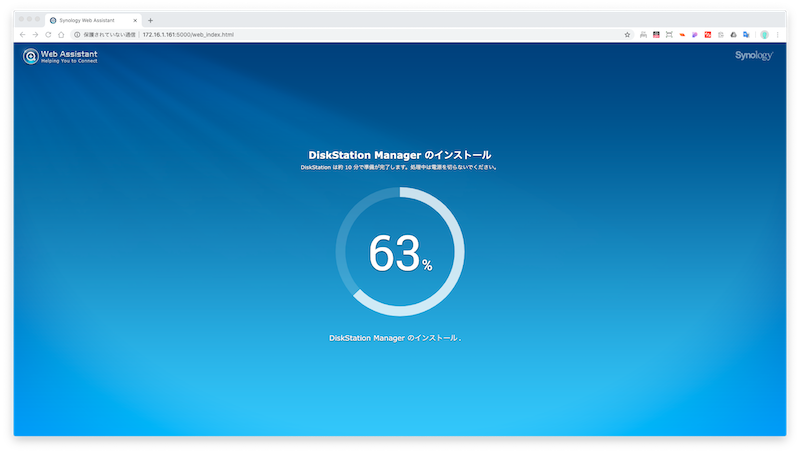The image size is (800, 453).
Task: Close the Synology Web Assistant tab
Action: tap(135, 20)
